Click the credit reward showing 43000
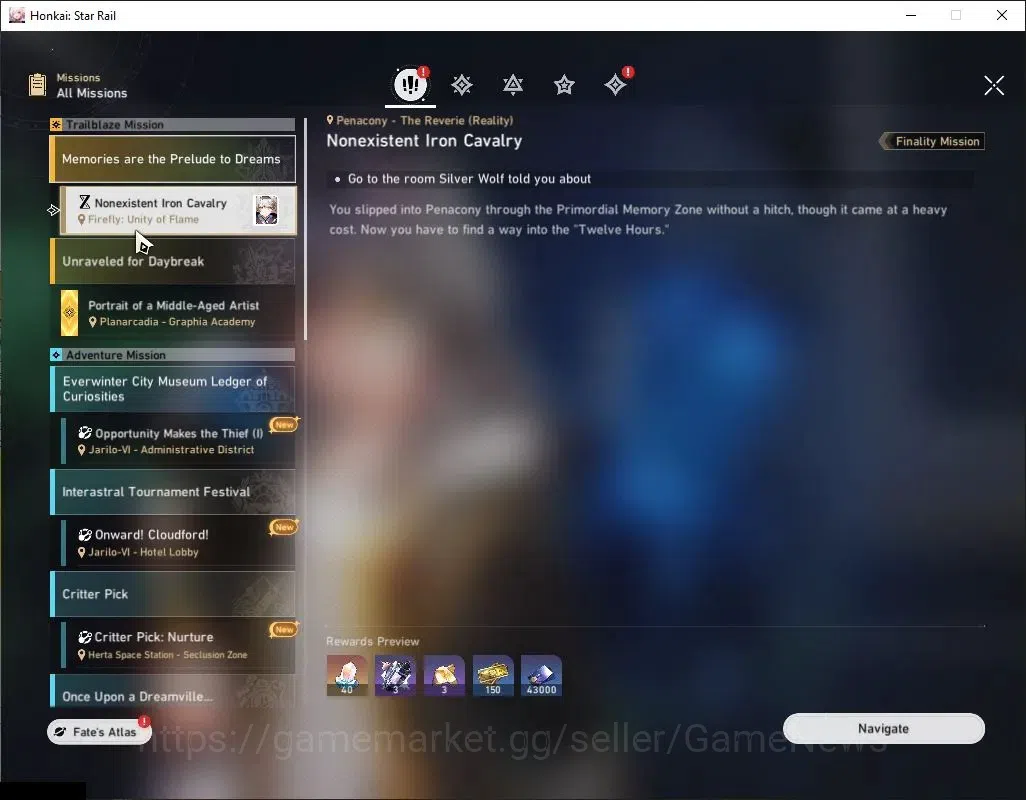The width and height of the screenshot is (1026, 800). pyautogui.click(x=541, y=676)
